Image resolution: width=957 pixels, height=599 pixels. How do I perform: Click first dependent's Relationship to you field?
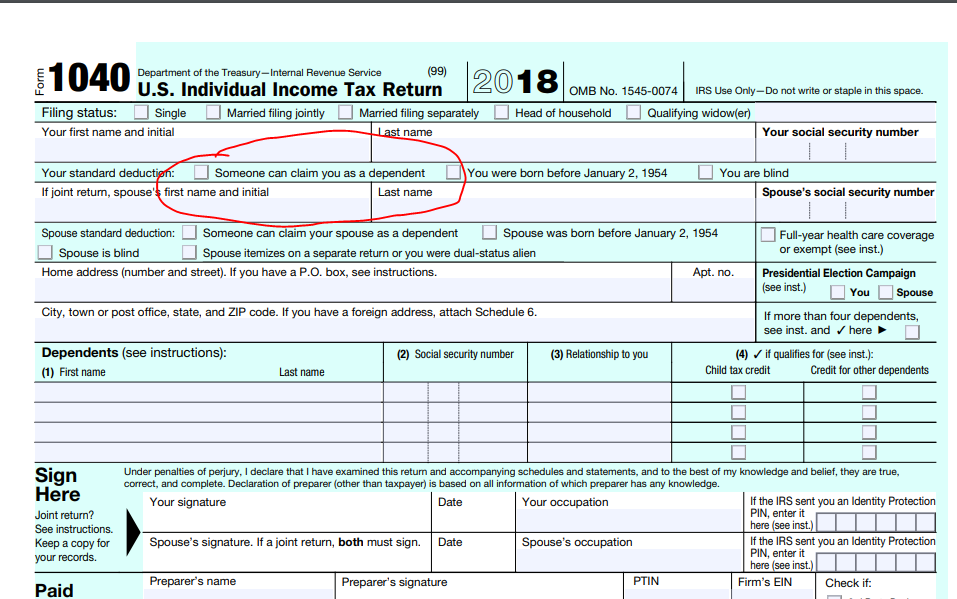click(599, 392)
